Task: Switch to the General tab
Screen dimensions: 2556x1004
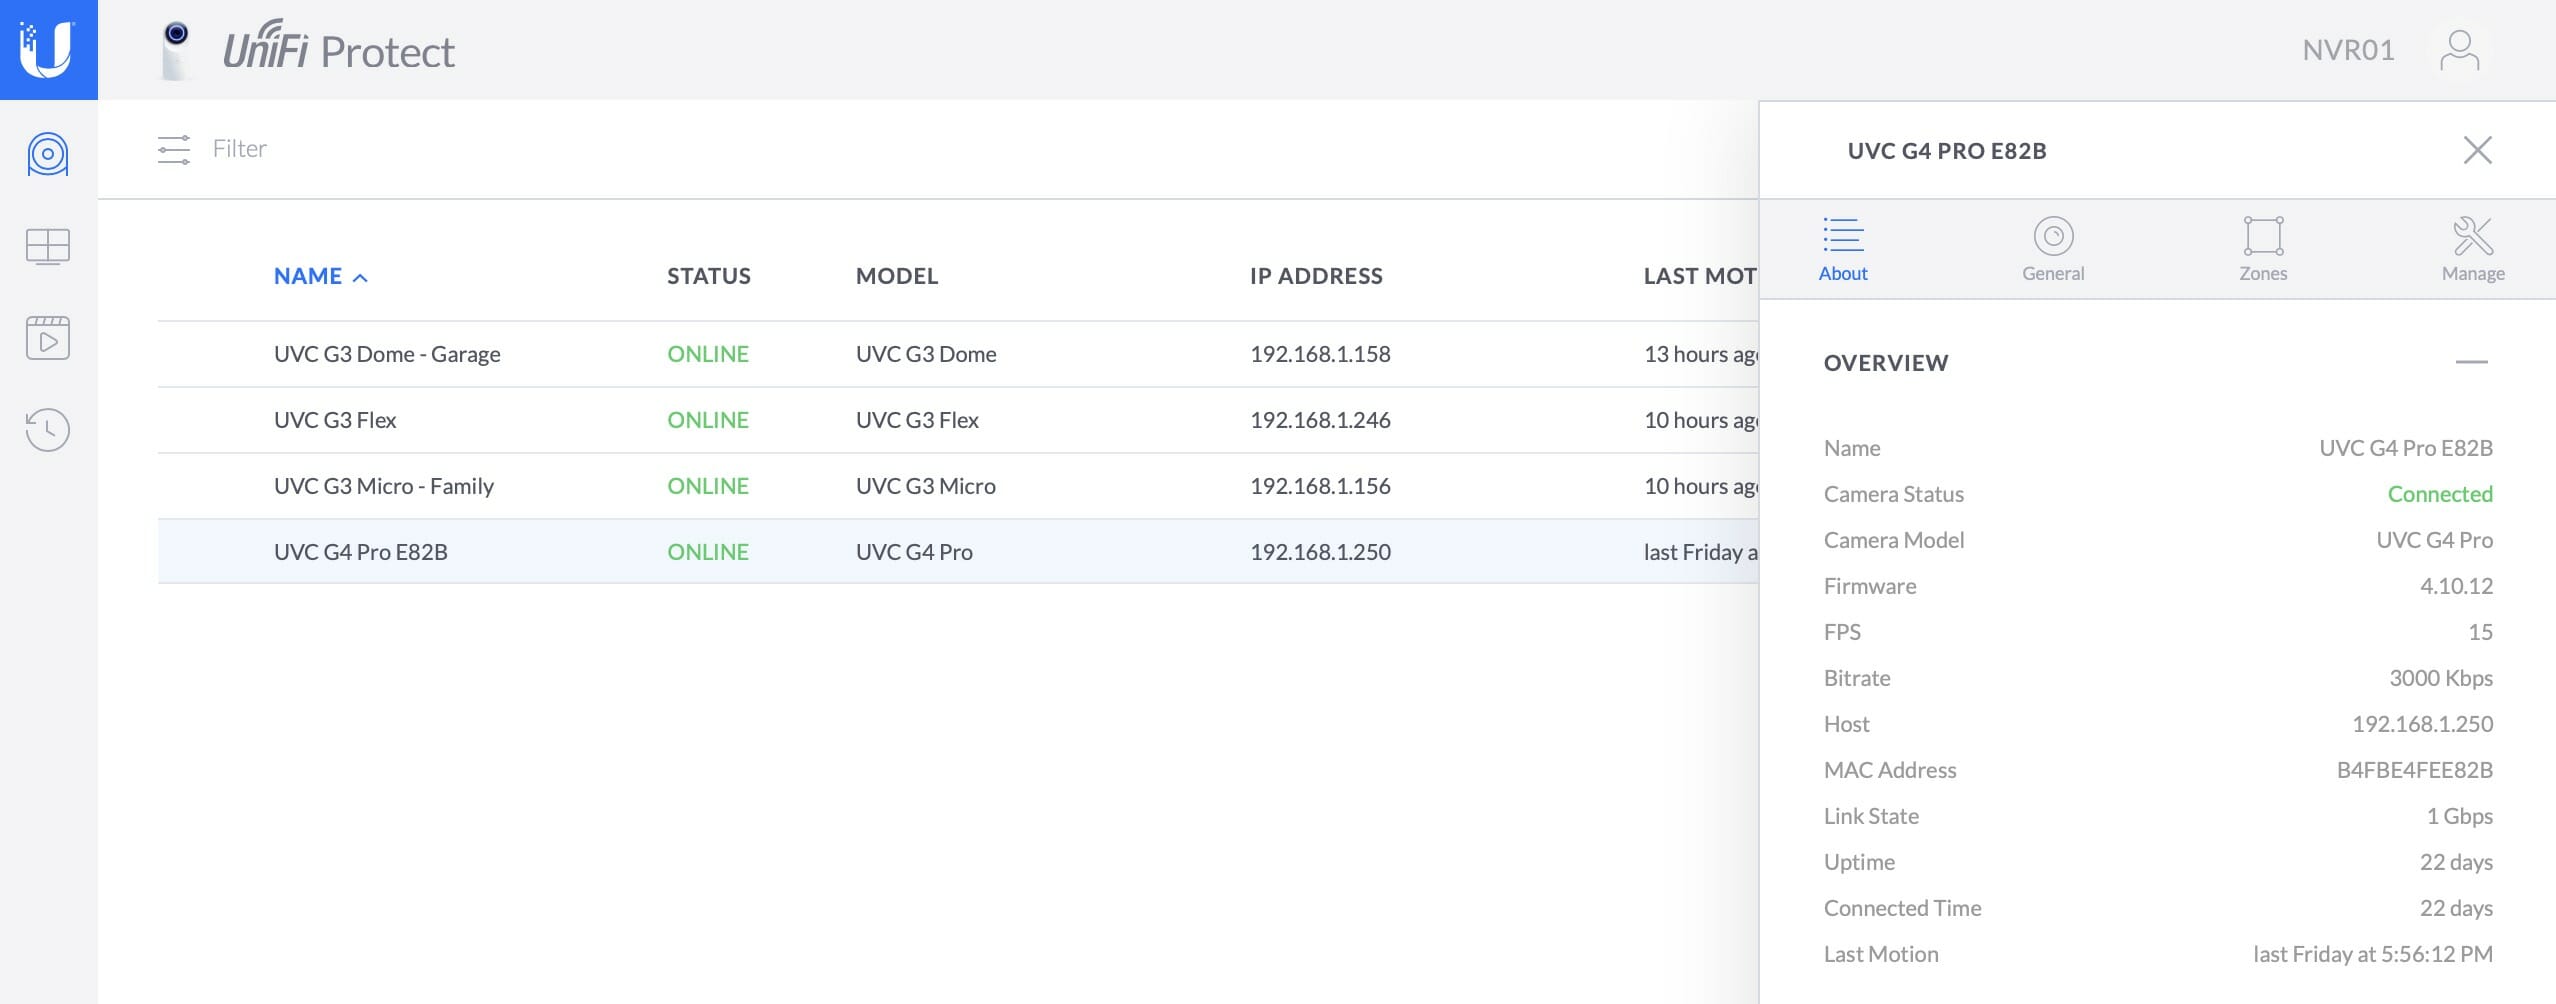Action: click(2053, 250)
